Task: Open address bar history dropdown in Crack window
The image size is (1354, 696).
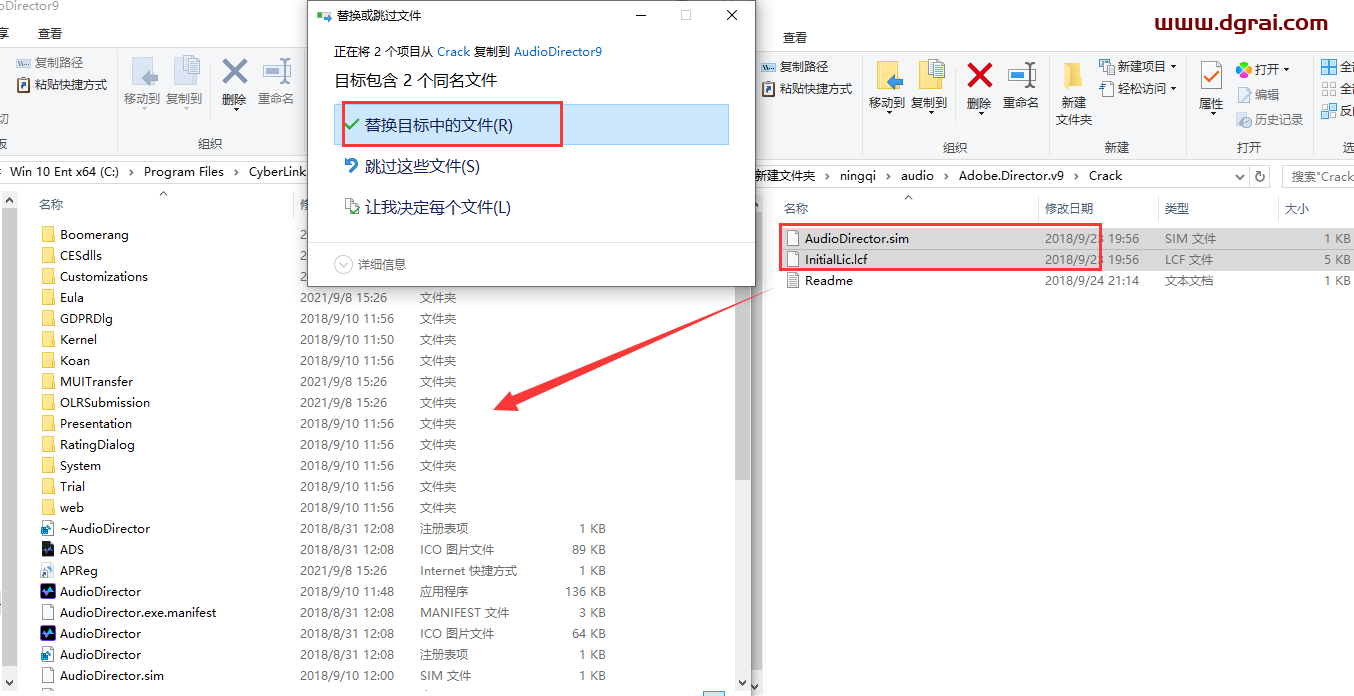Action: [1239, 176]
